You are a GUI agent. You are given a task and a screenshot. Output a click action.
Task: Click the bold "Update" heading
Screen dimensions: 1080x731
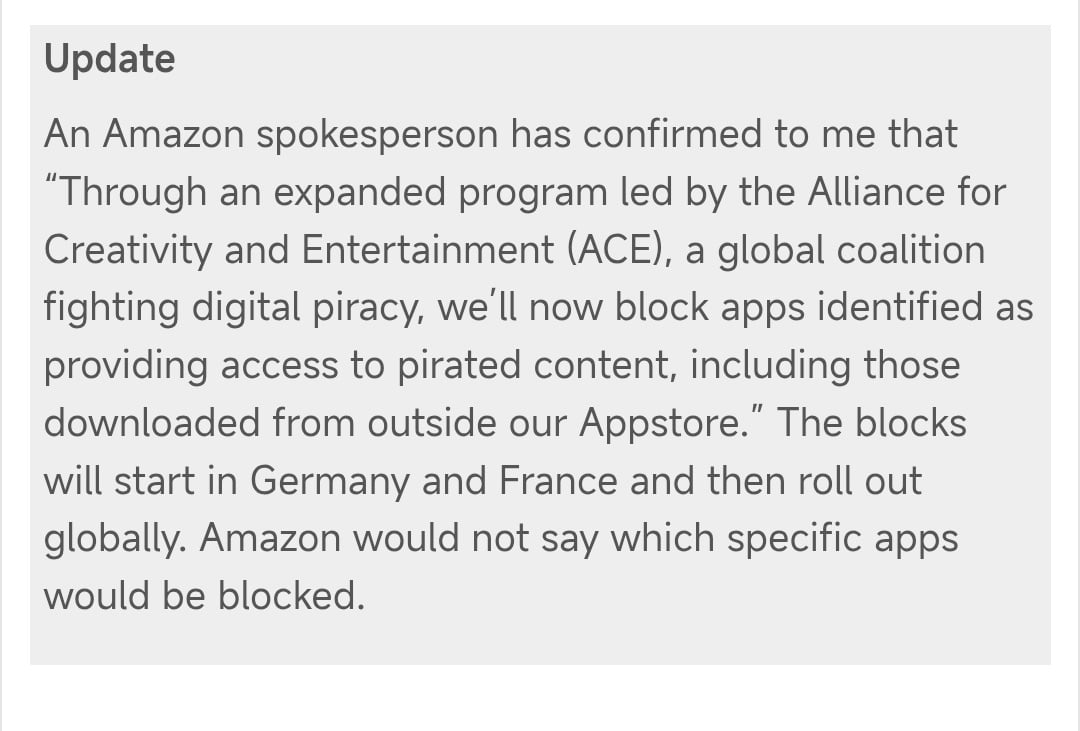click(x=110, y=59)
